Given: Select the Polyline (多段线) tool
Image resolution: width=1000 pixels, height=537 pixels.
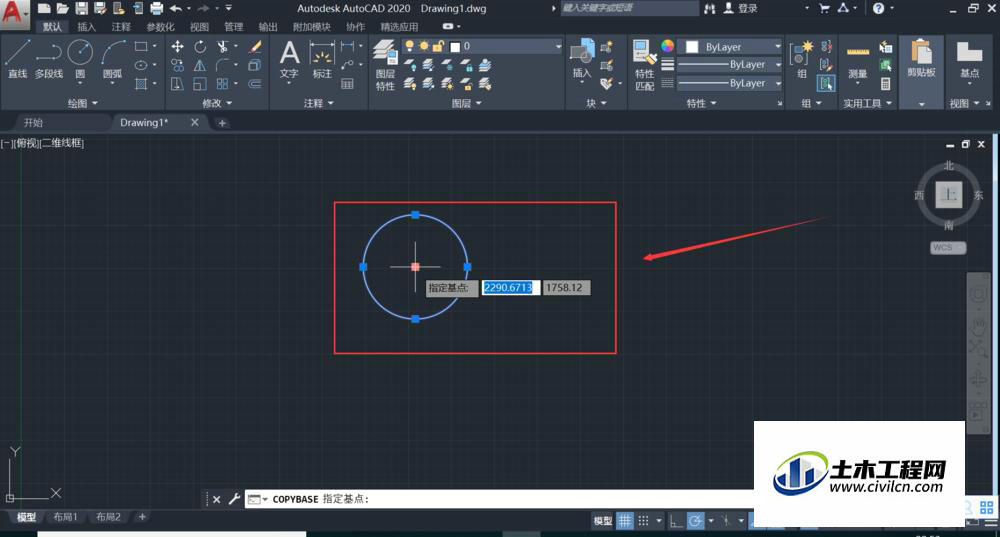Looking at the screenshot, I should click(x=49, y=59).
